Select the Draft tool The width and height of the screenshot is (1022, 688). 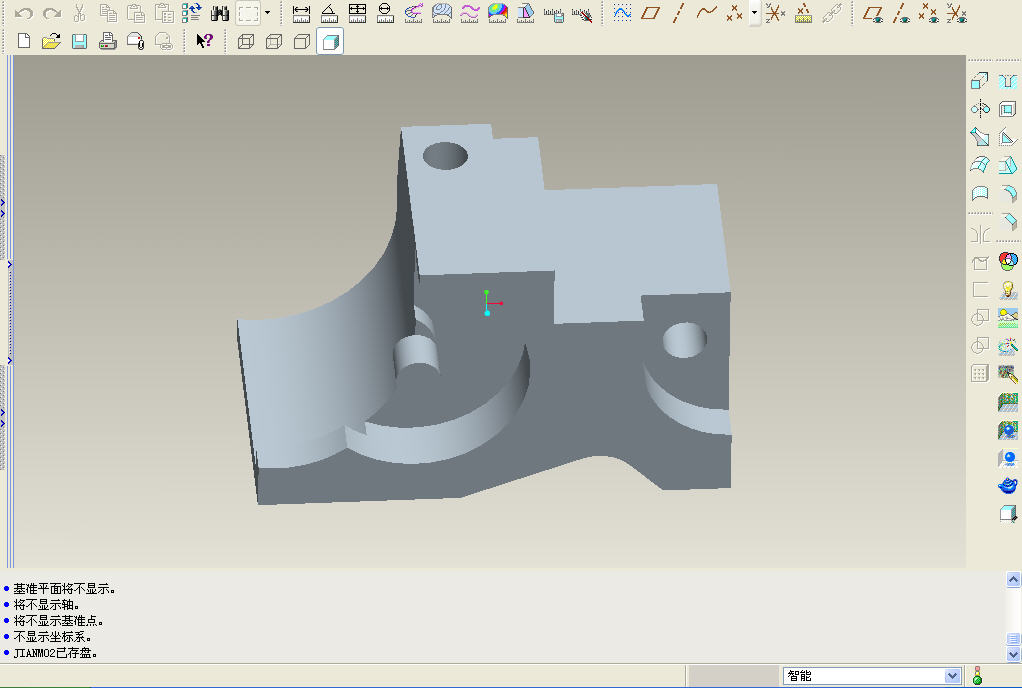pos(1008,165)
